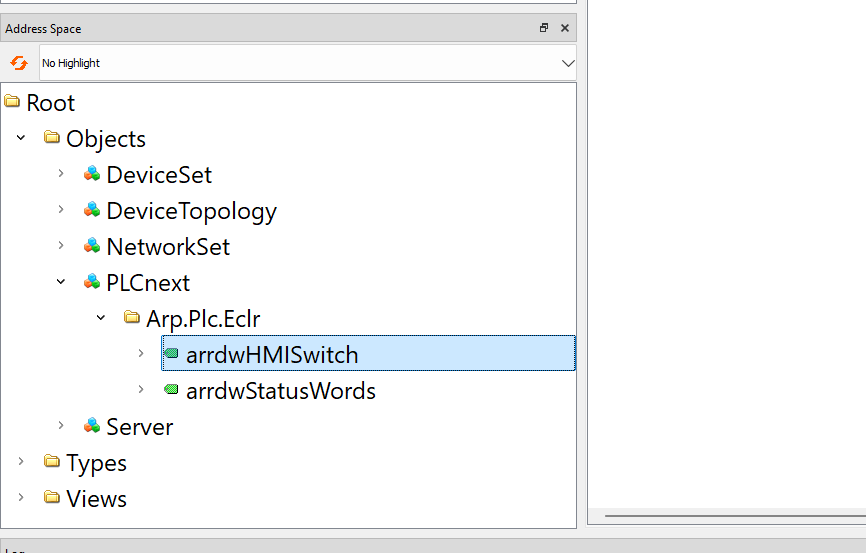Select the Views folder label
This screenshot has width=866, height=553.
(96, 498)
